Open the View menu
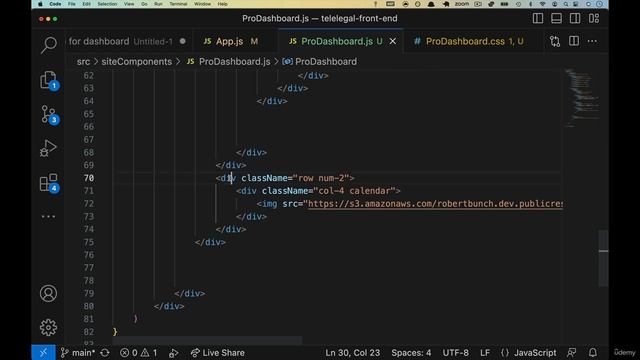This screenshot has width=640, height=360. pyautogui.click(x=129, y=4)
